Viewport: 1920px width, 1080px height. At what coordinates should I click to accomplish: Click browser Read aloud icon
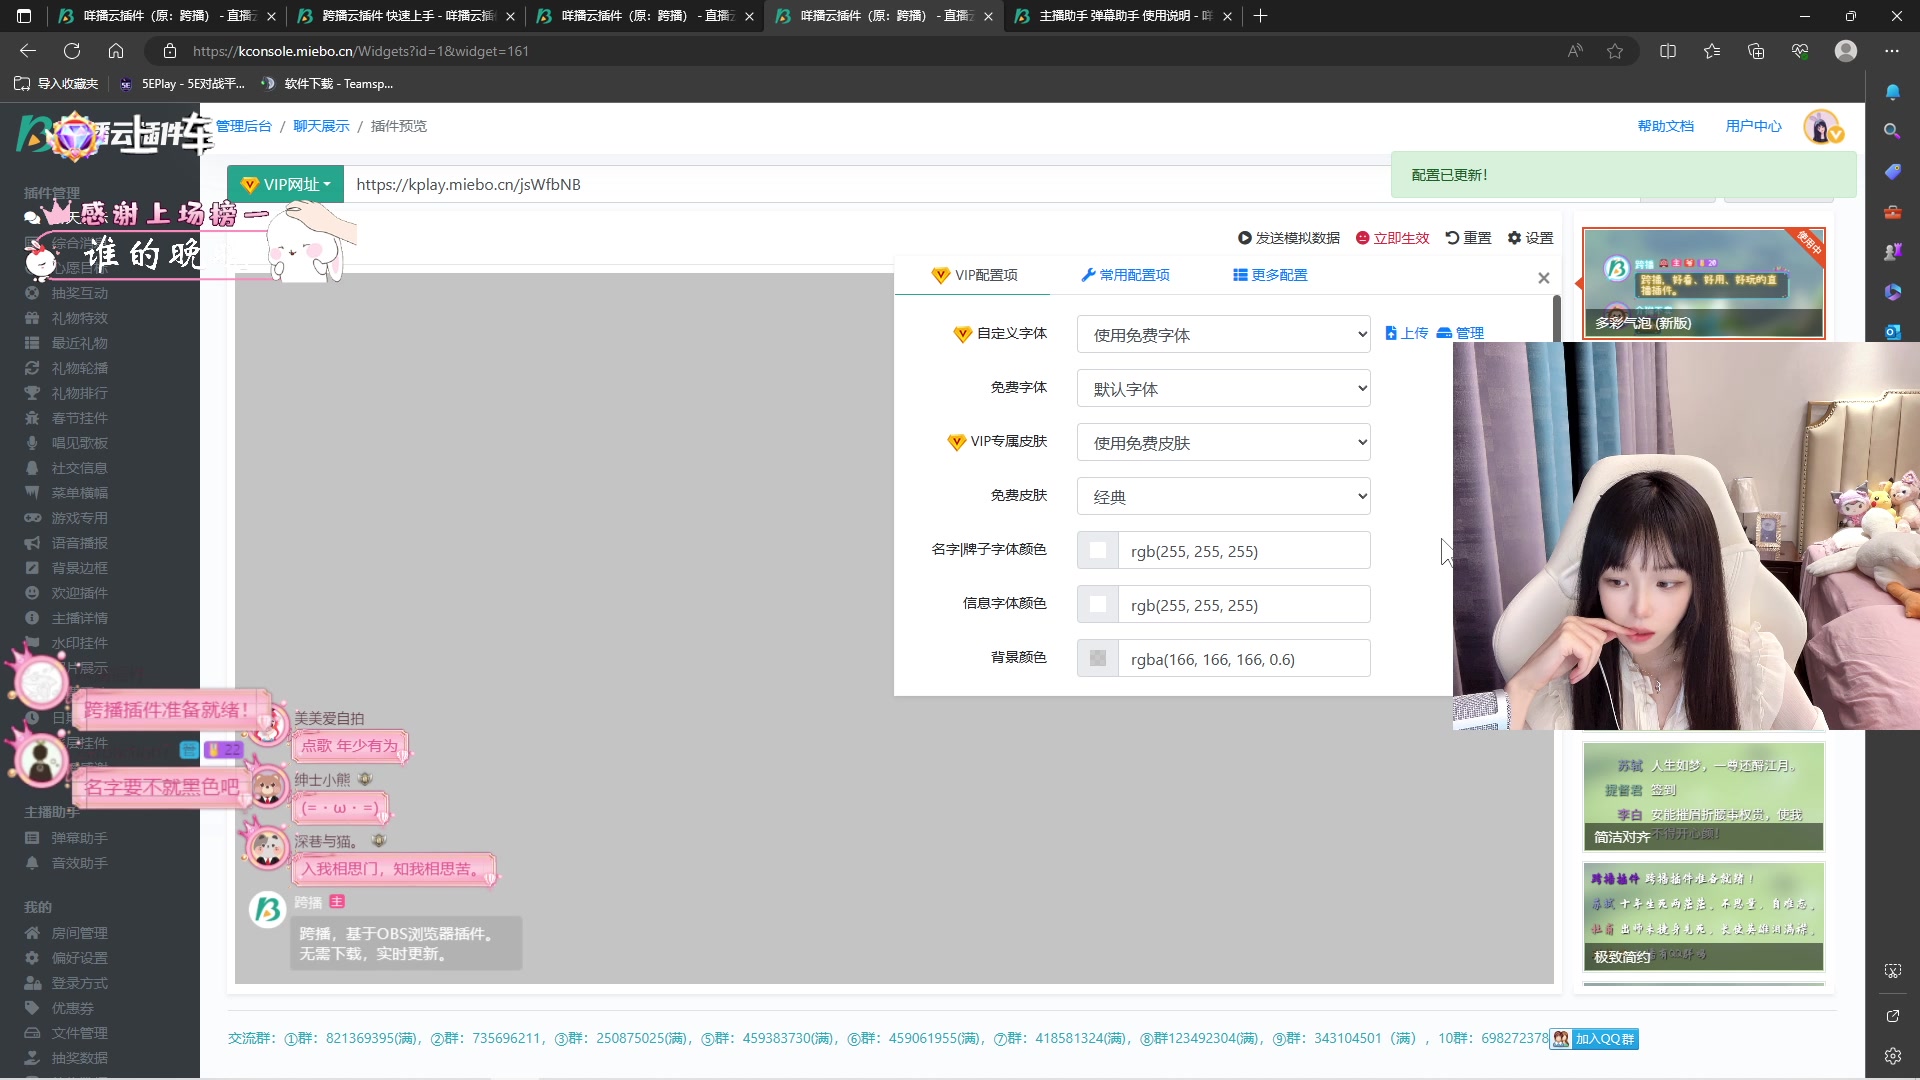tap(1575, 51)
